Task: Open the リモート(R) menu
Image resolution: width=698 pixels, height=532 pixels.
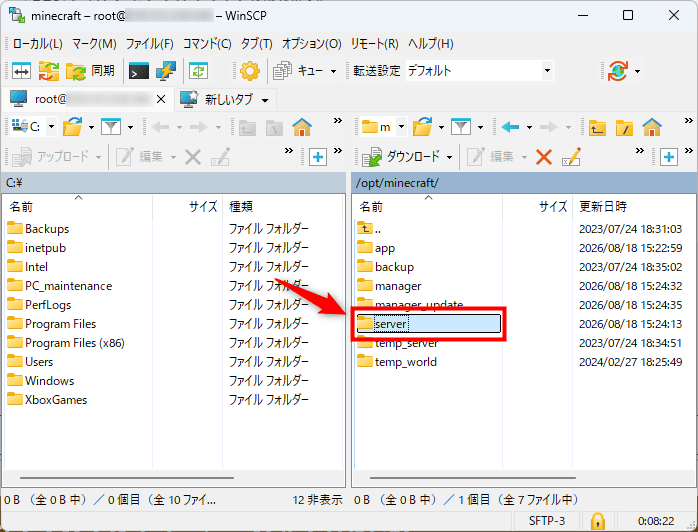Action: click(375, 44)
